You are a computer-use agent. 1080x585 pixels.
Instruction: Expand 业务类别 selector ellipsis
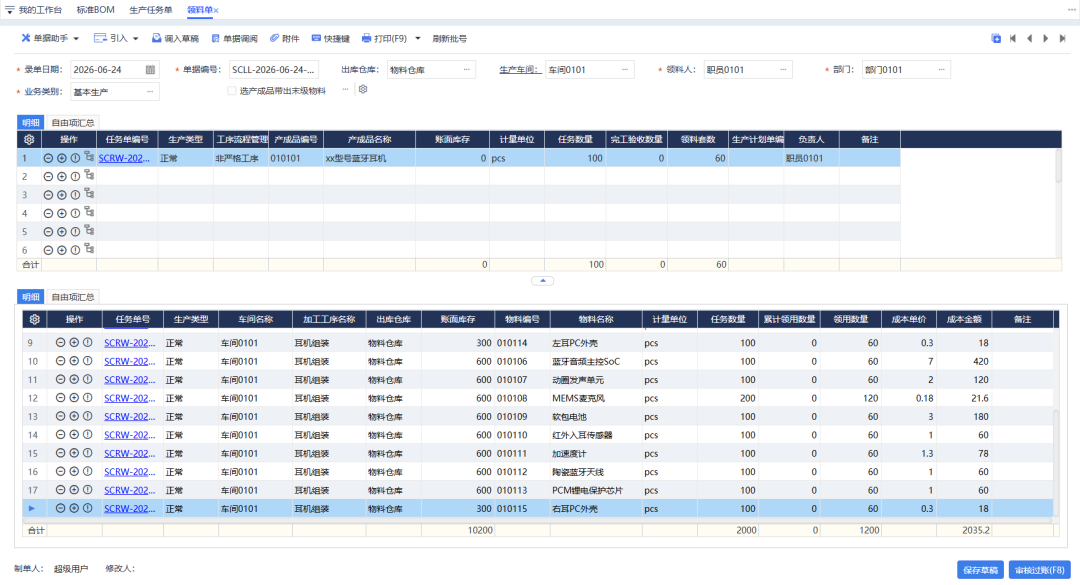[x=150, y=92]
